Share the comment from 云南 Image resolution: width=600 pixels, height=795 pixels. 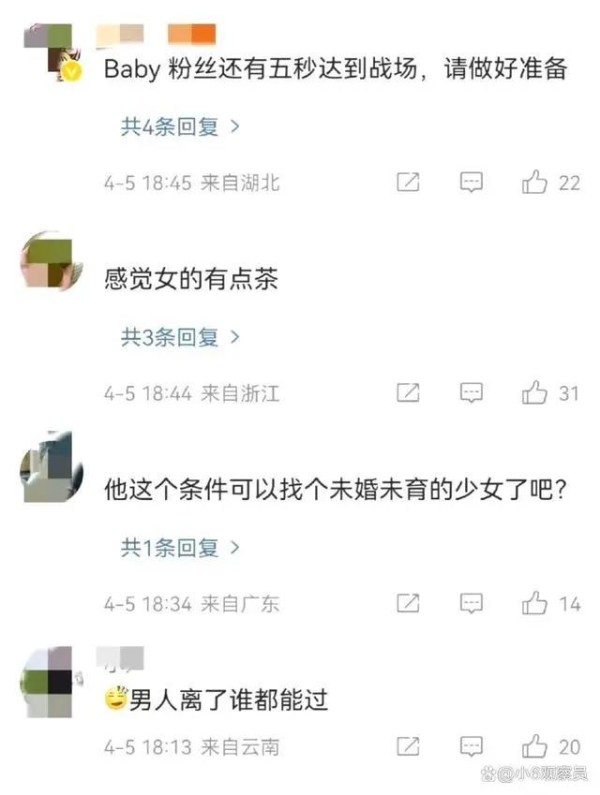[408, 746]
